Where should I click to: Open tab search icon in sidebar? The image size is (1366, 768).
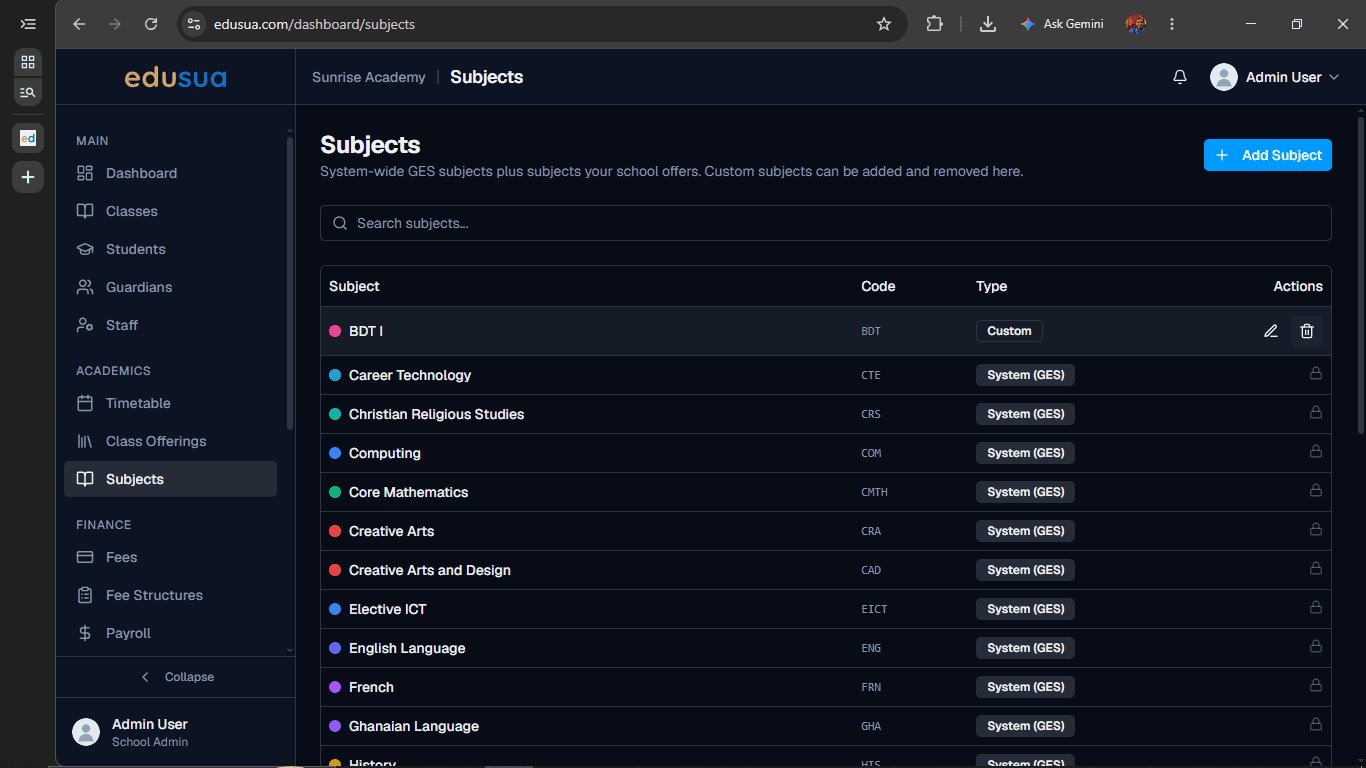coord(28,92)
